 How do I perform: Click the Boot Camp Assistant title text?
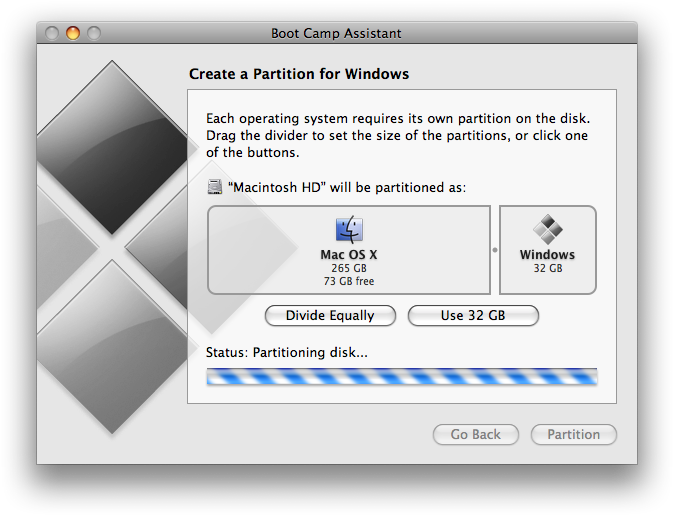[336, 33]
